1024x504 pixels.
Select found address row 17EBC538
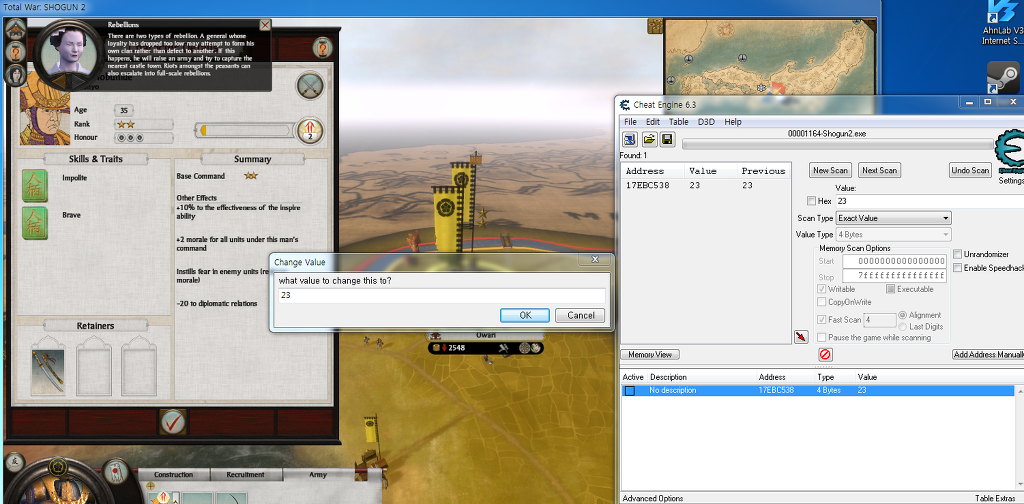(705, 185)
